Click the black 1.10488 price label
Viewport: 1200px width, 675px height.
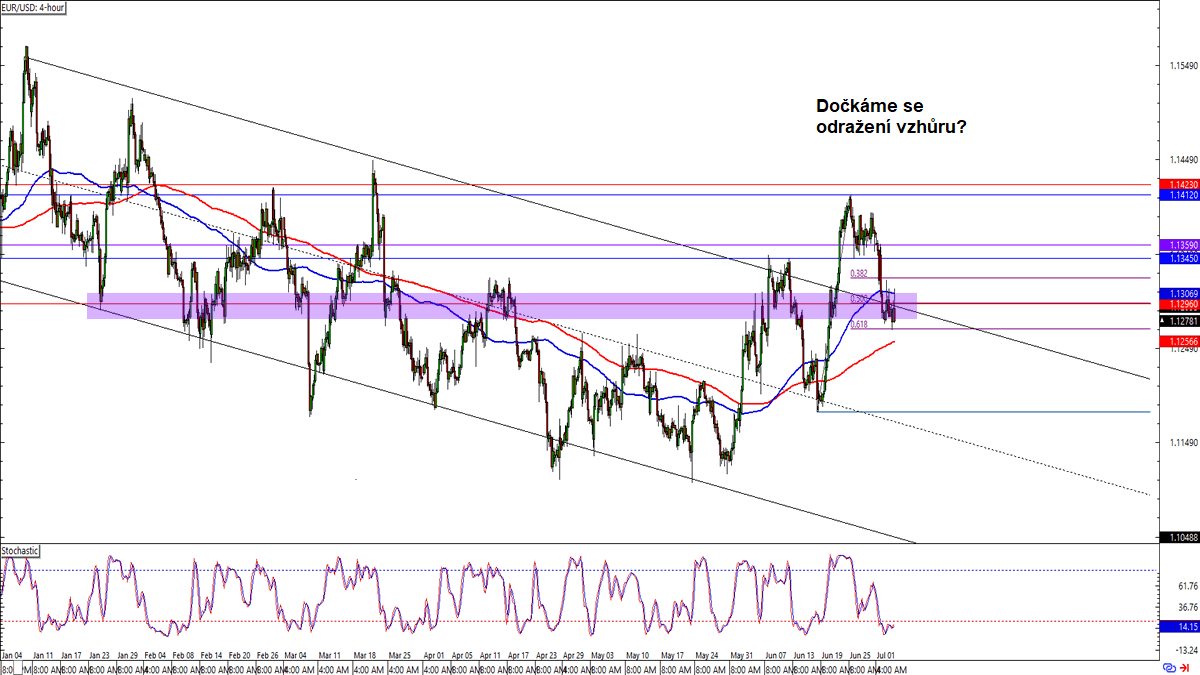pos(1178,538)
